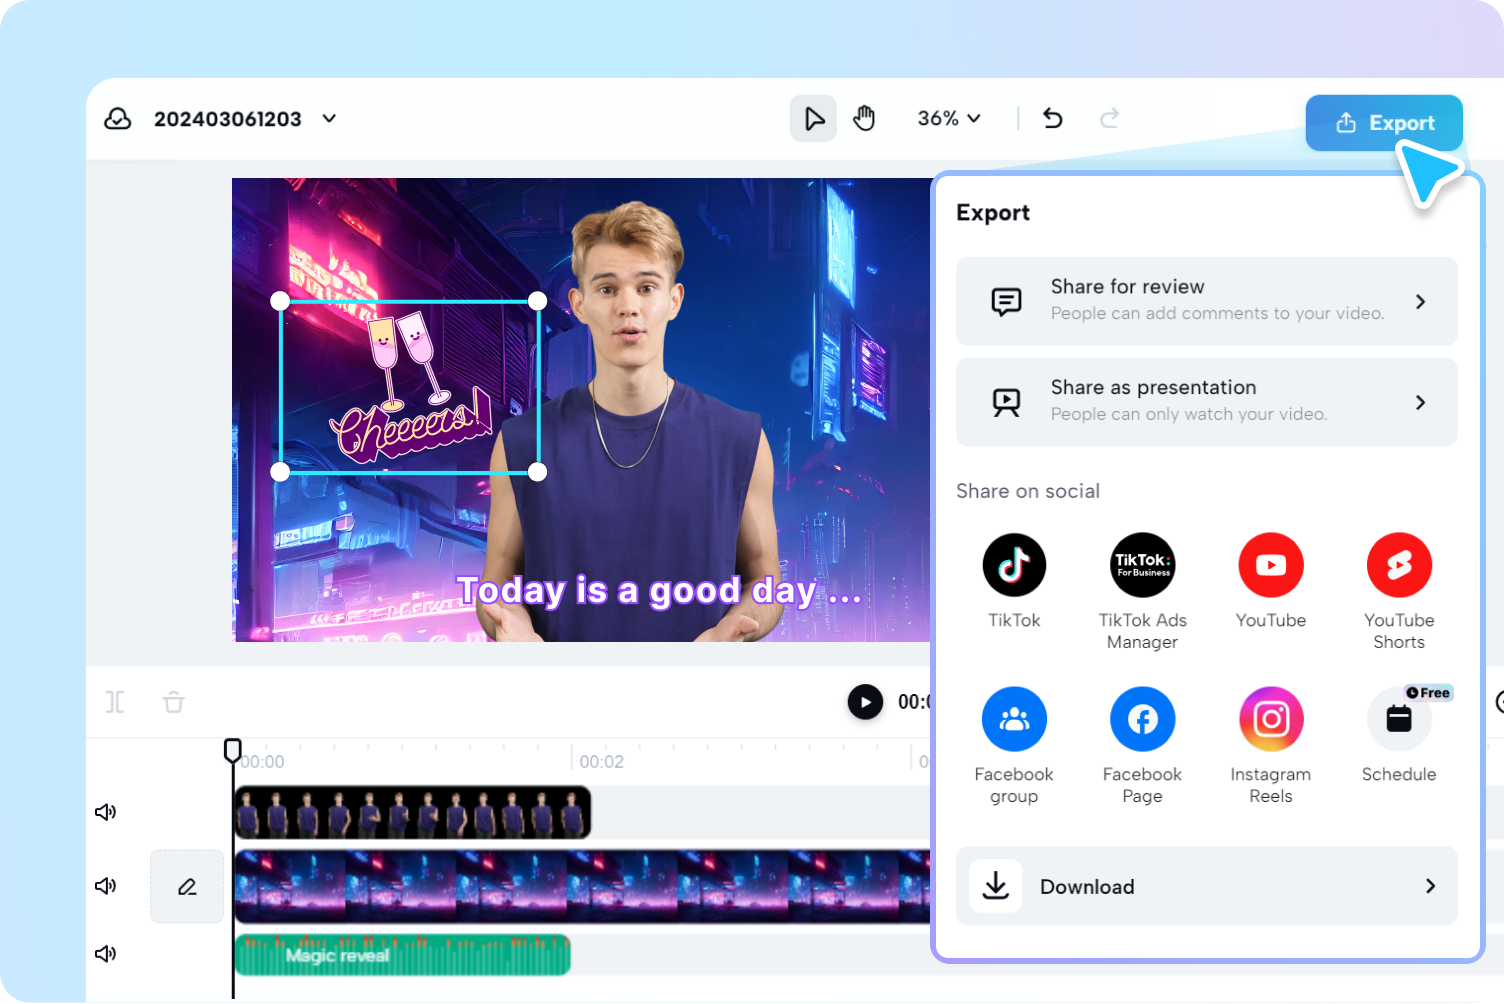Screen dimensions: 1504x1004
Task: Select the Magic reveal audio clip
Action: point(402,955)
